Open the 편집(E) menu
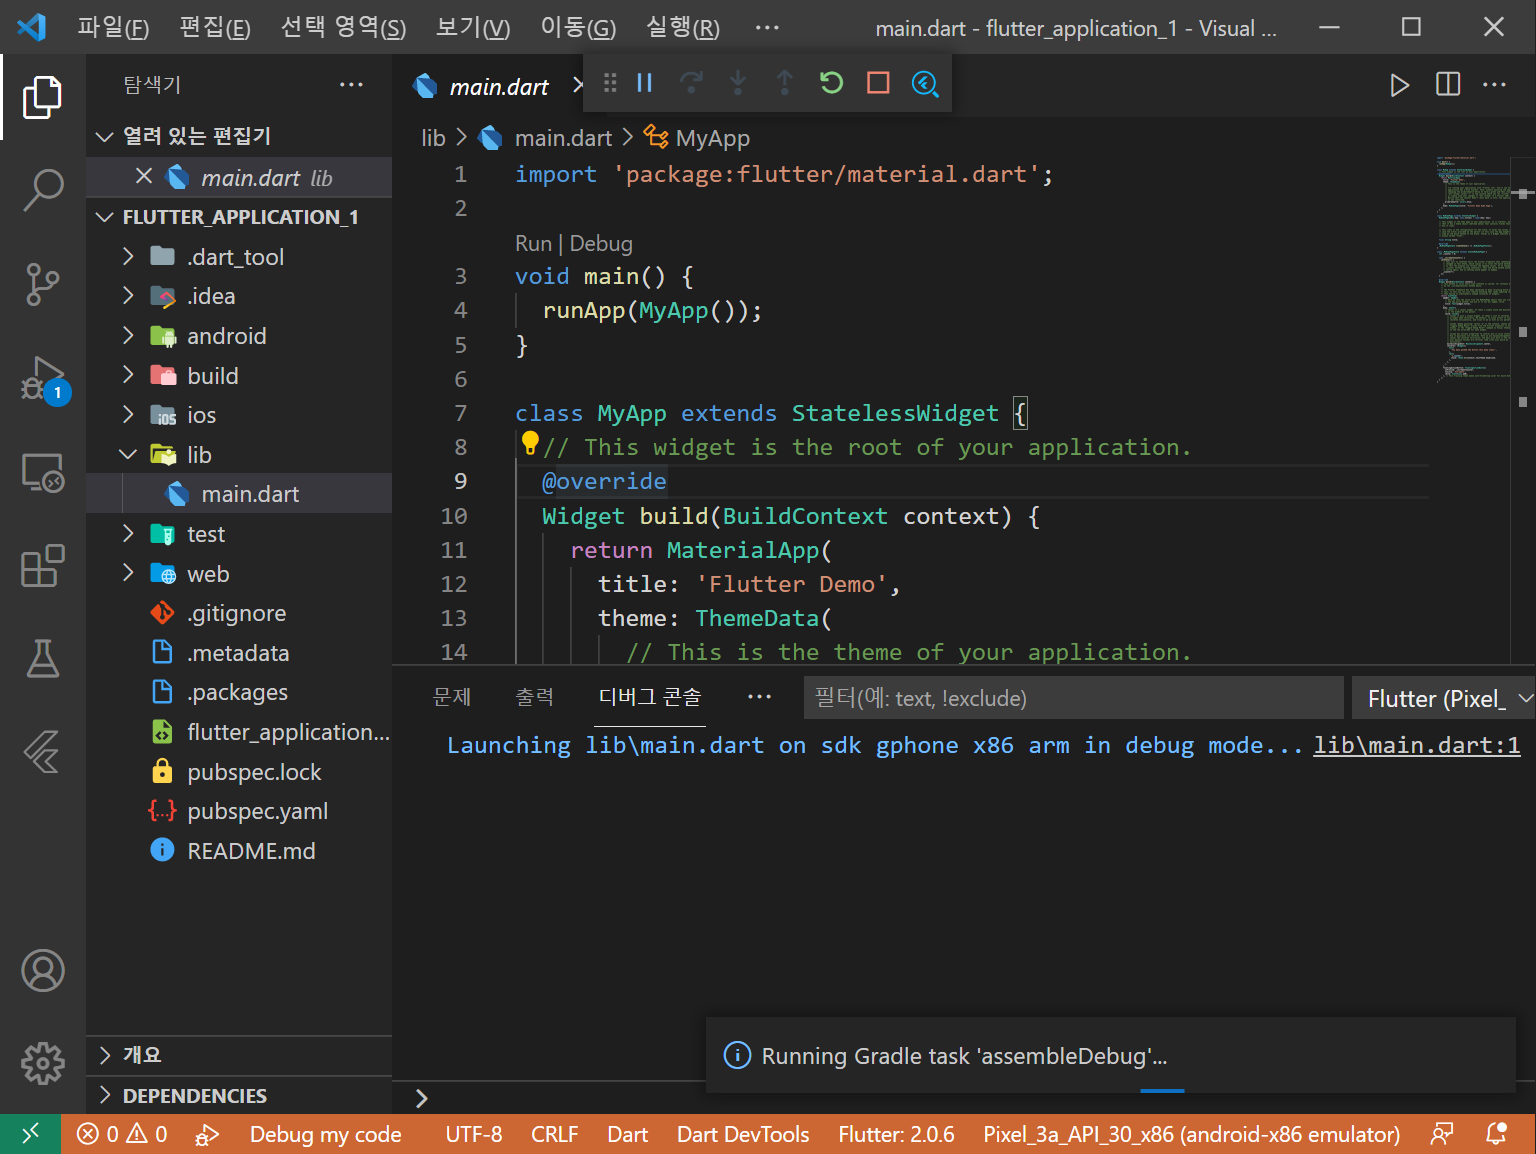1536x1154 pixels. click(x=215, y=27)
